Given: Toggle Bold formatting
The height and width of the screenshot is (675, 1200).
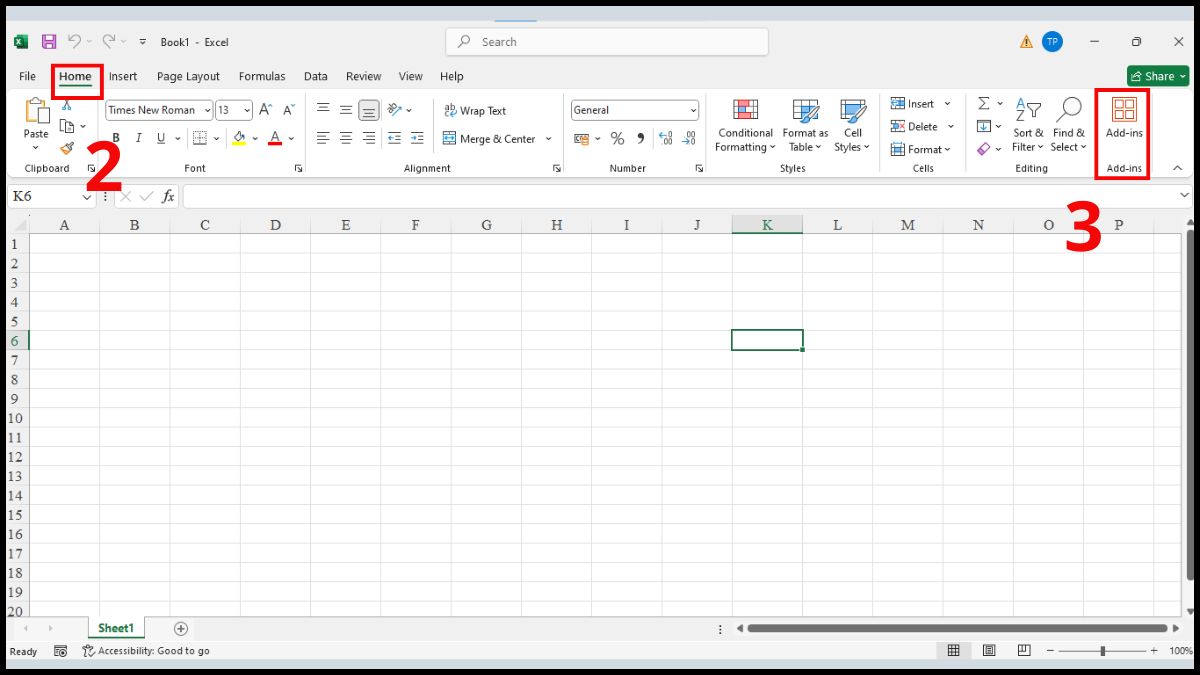Looking at the screenshot, I should point(116,139).
